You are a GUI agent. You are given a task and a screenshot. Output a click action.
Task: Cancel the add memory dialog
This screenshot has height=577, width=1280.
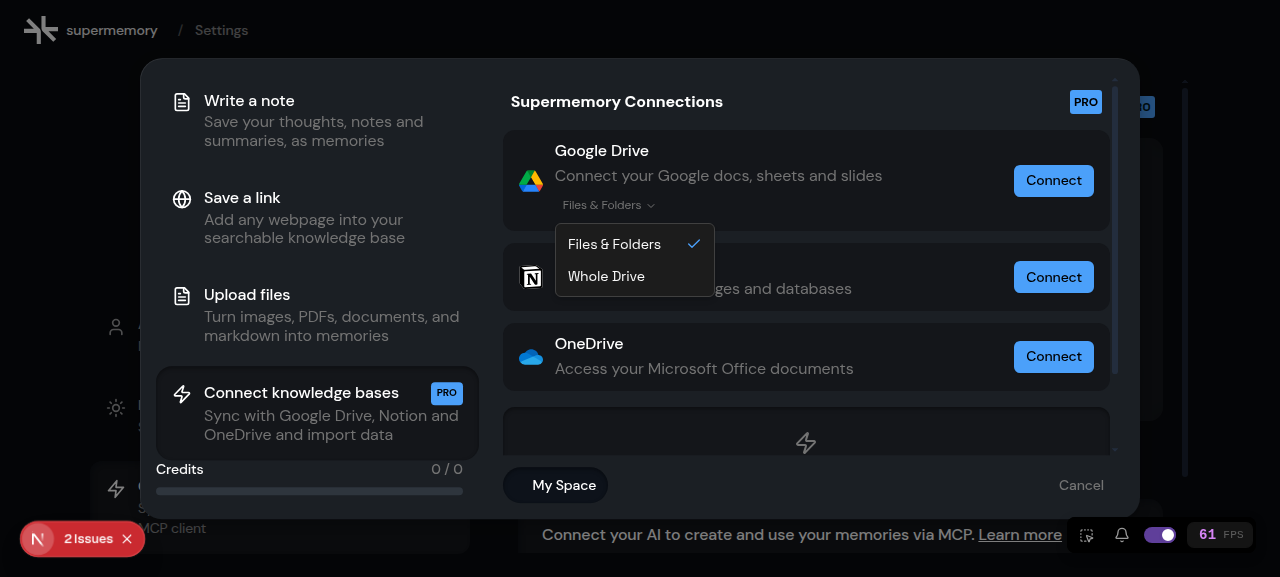pyautogui.click(x=1081, y=485)
